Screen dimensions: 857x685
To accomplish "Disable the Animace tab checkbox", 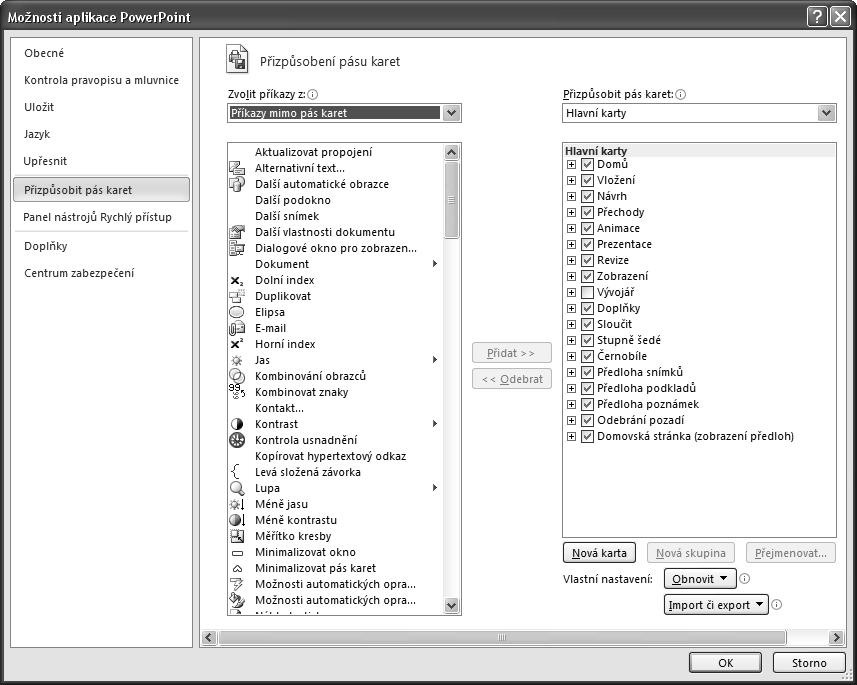I will 588,229.
